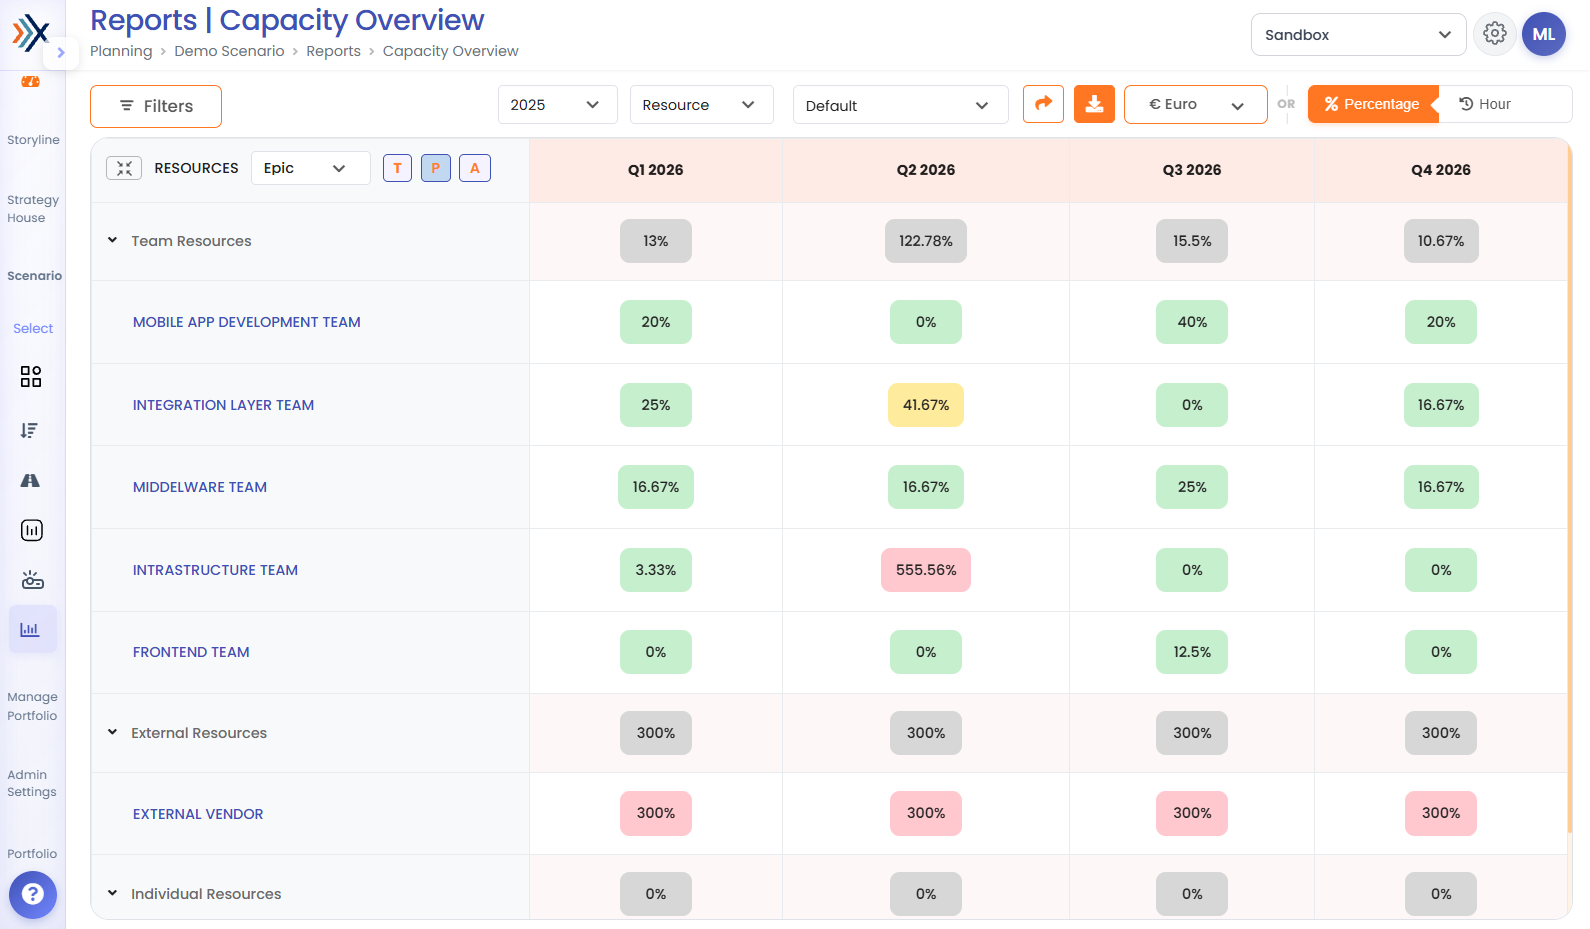The width and height of the screenshot is (1590, 929).
Task: Open the settings gear icon
Action: pyautogui.click(x=1495, y=34)
